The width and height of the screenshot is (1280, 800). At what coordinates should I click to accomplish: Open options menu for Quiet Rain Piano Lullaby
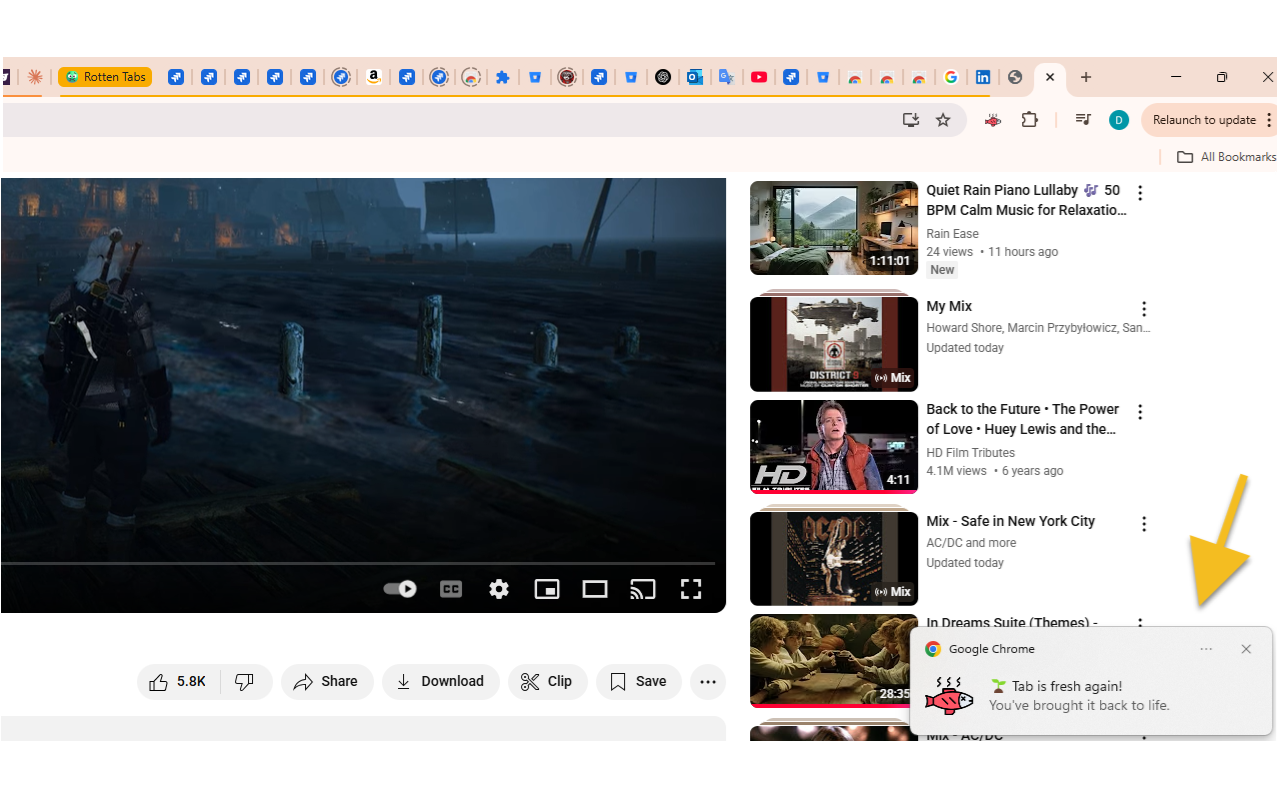1140,193
